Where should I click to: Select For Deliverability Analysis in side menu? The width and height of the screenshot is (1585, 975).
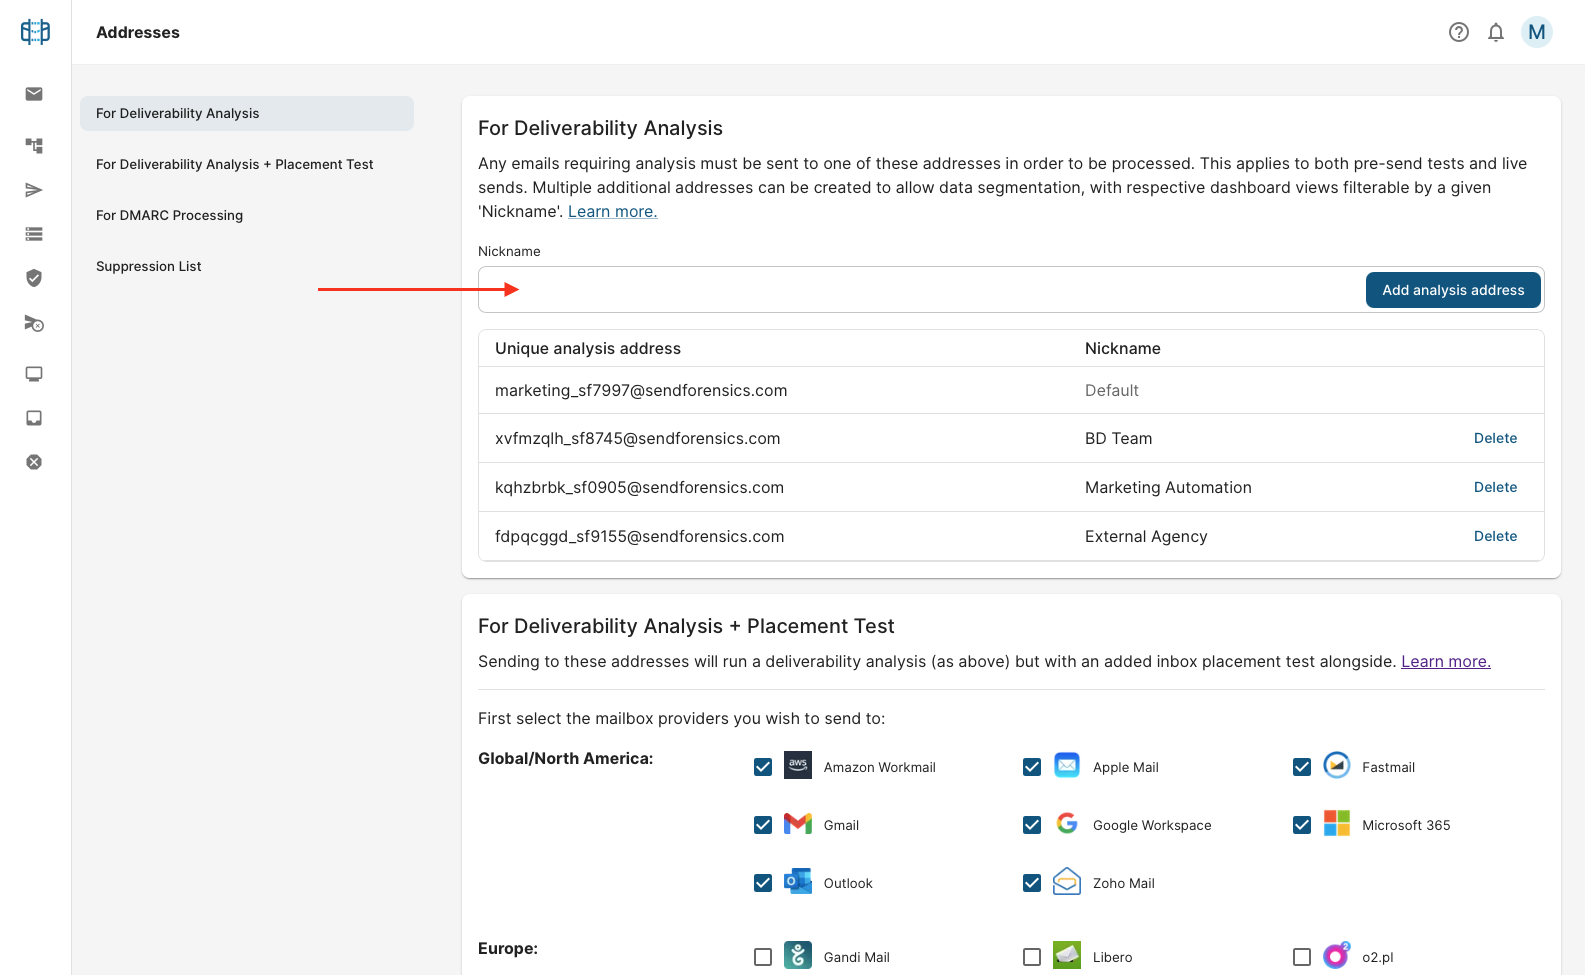coord(247,113)
